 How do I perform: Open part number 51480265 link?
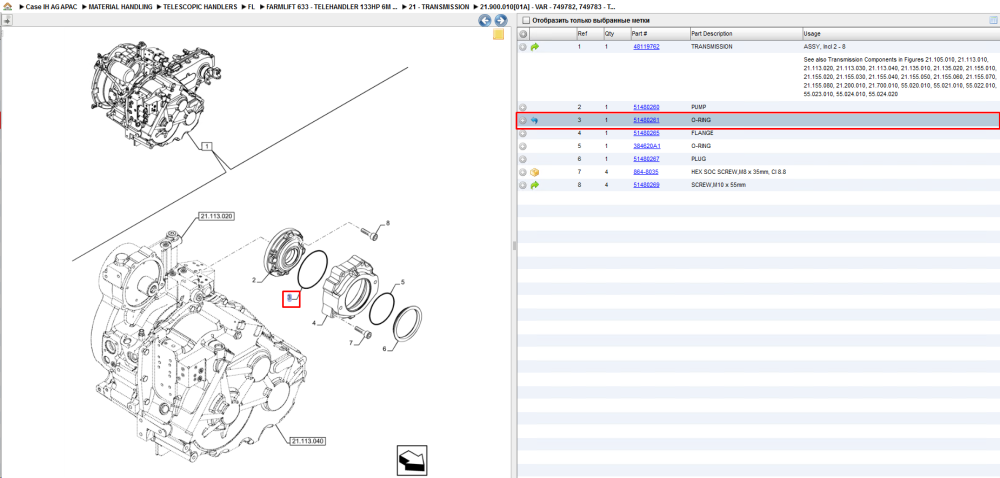point(646,133)
